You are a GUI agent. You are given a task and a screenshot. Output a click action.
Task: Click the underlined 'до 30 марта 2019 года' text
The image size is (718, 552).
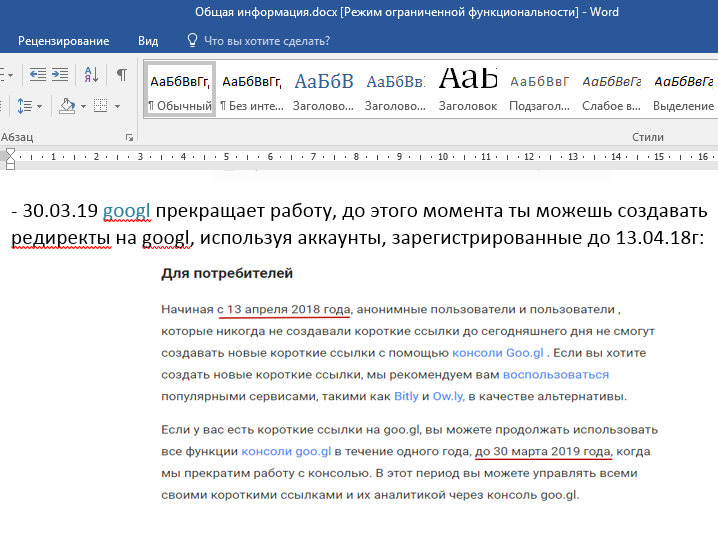point(544,452)
